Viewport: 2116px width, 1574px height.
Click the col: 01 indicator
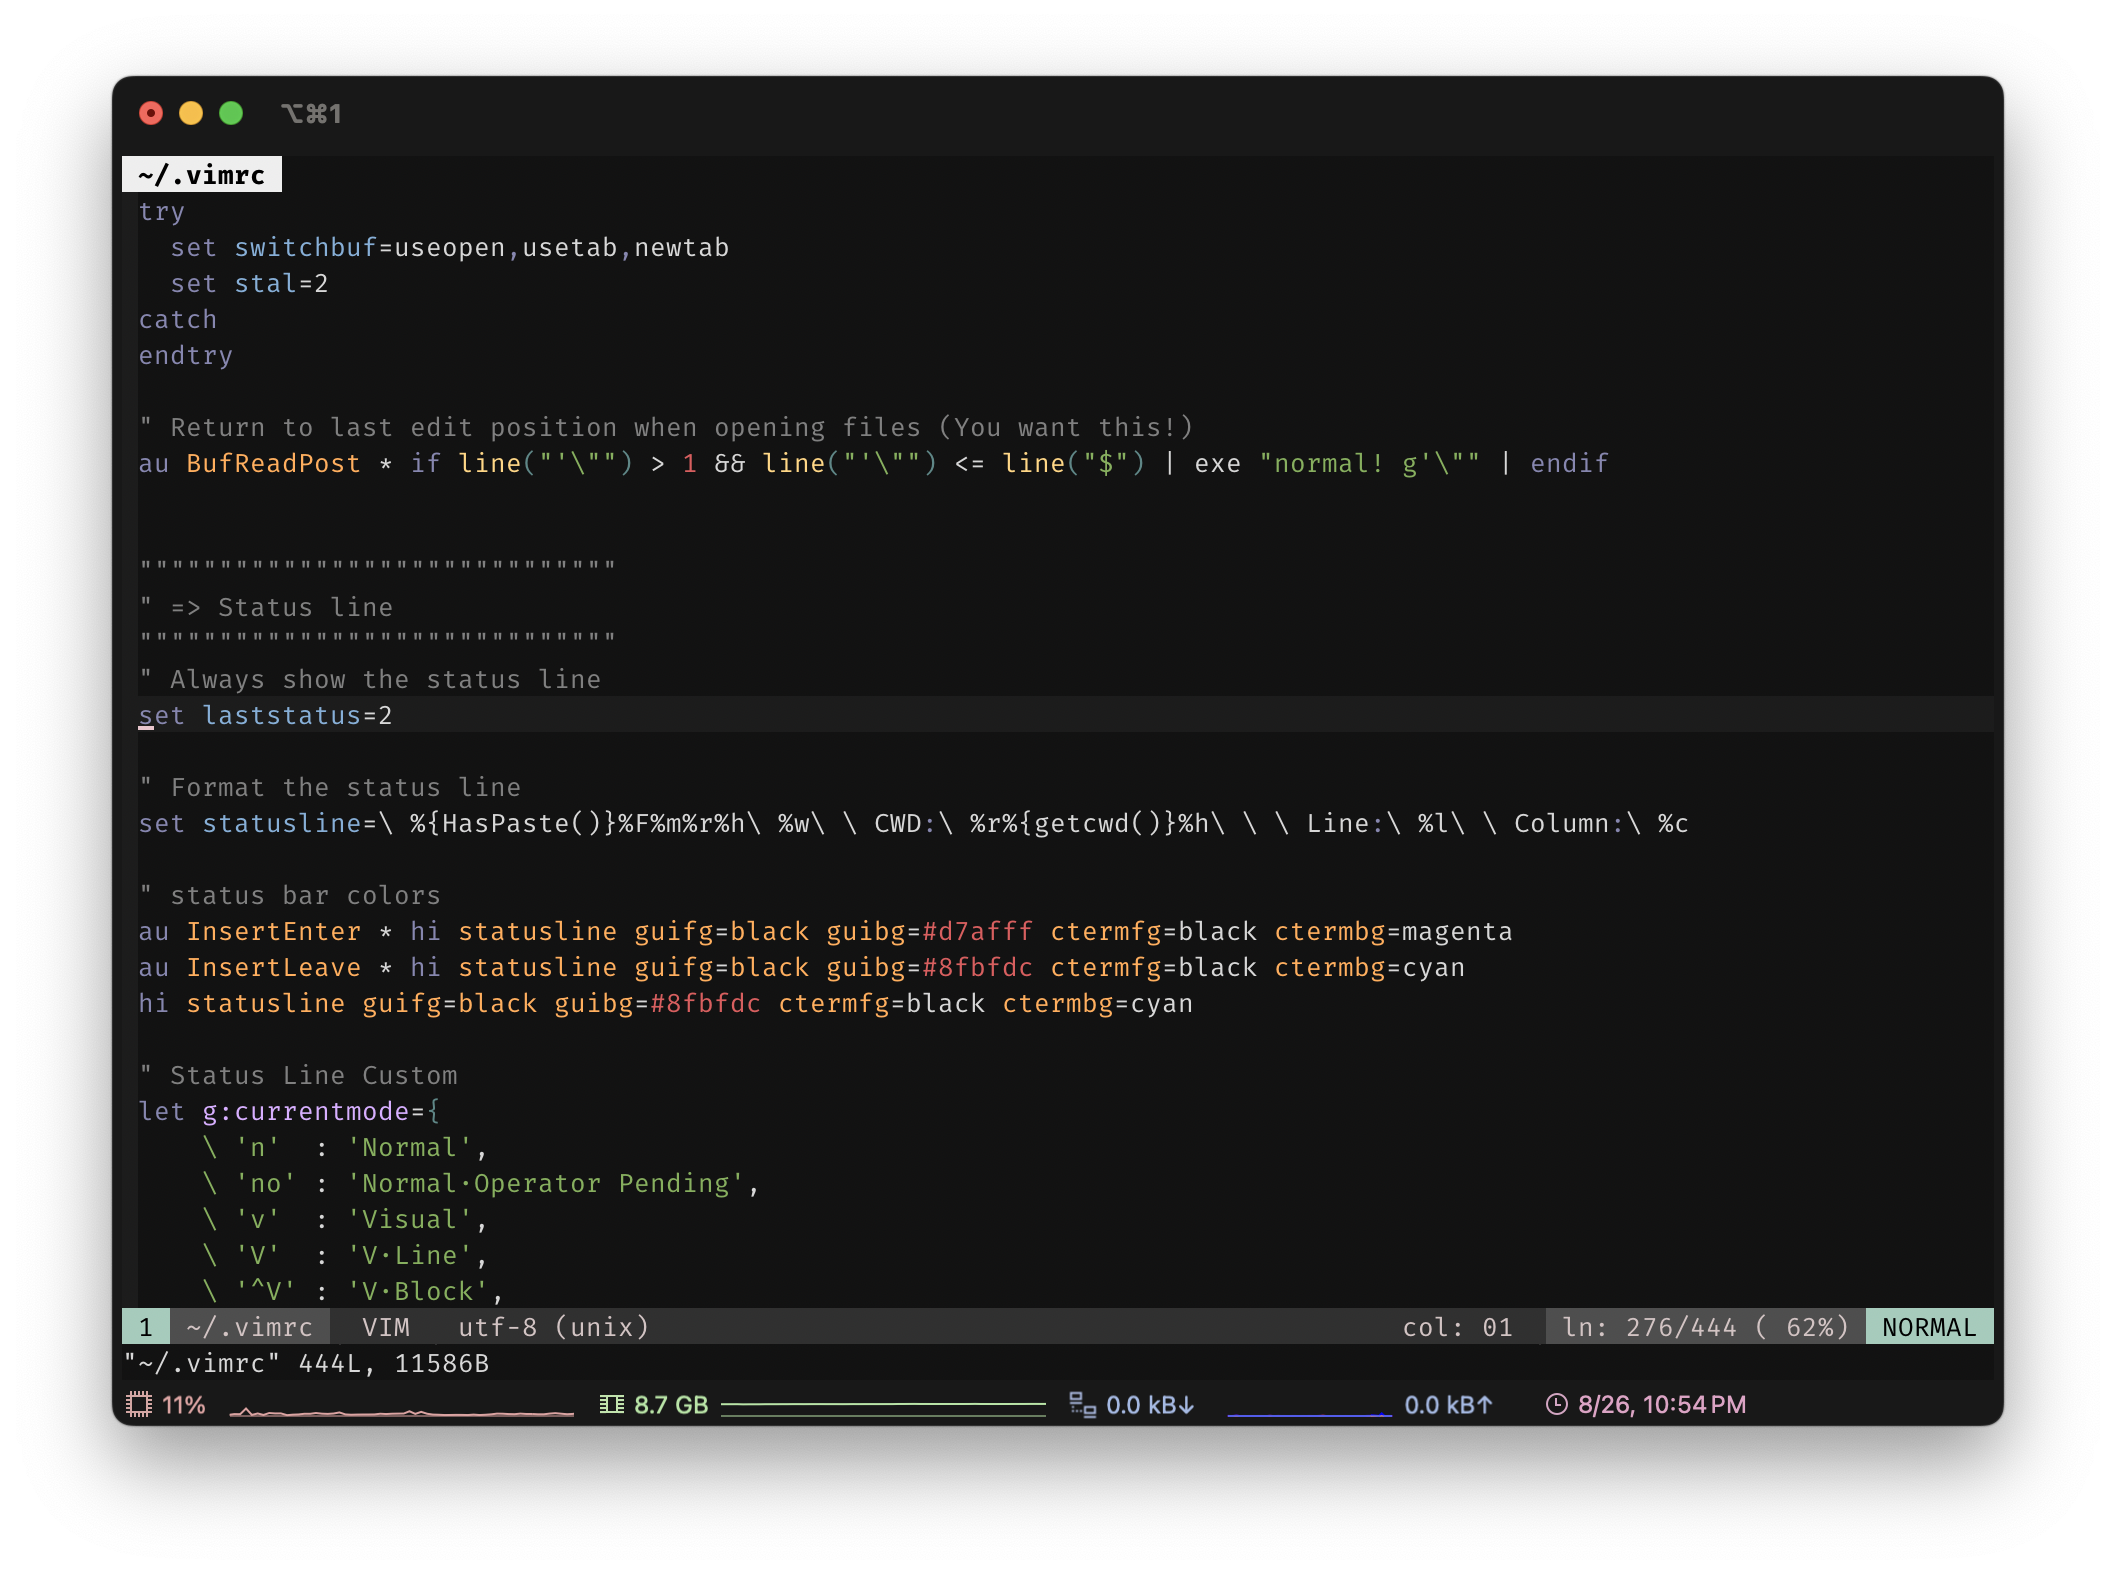point(1458,1327)
